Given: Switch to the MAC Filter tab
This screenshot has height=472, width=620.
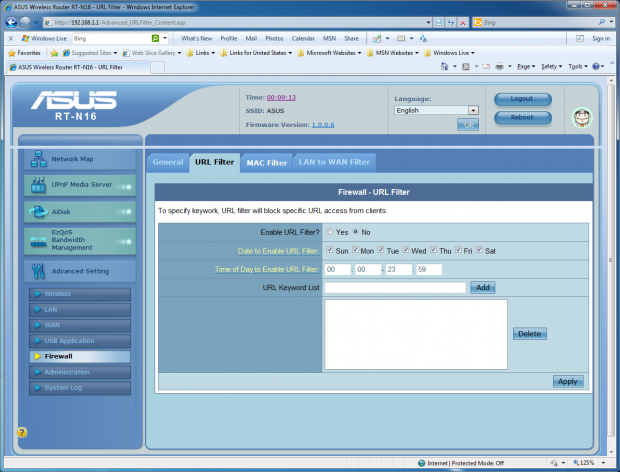Looking at the screenshot, I should tap(267, 163).
